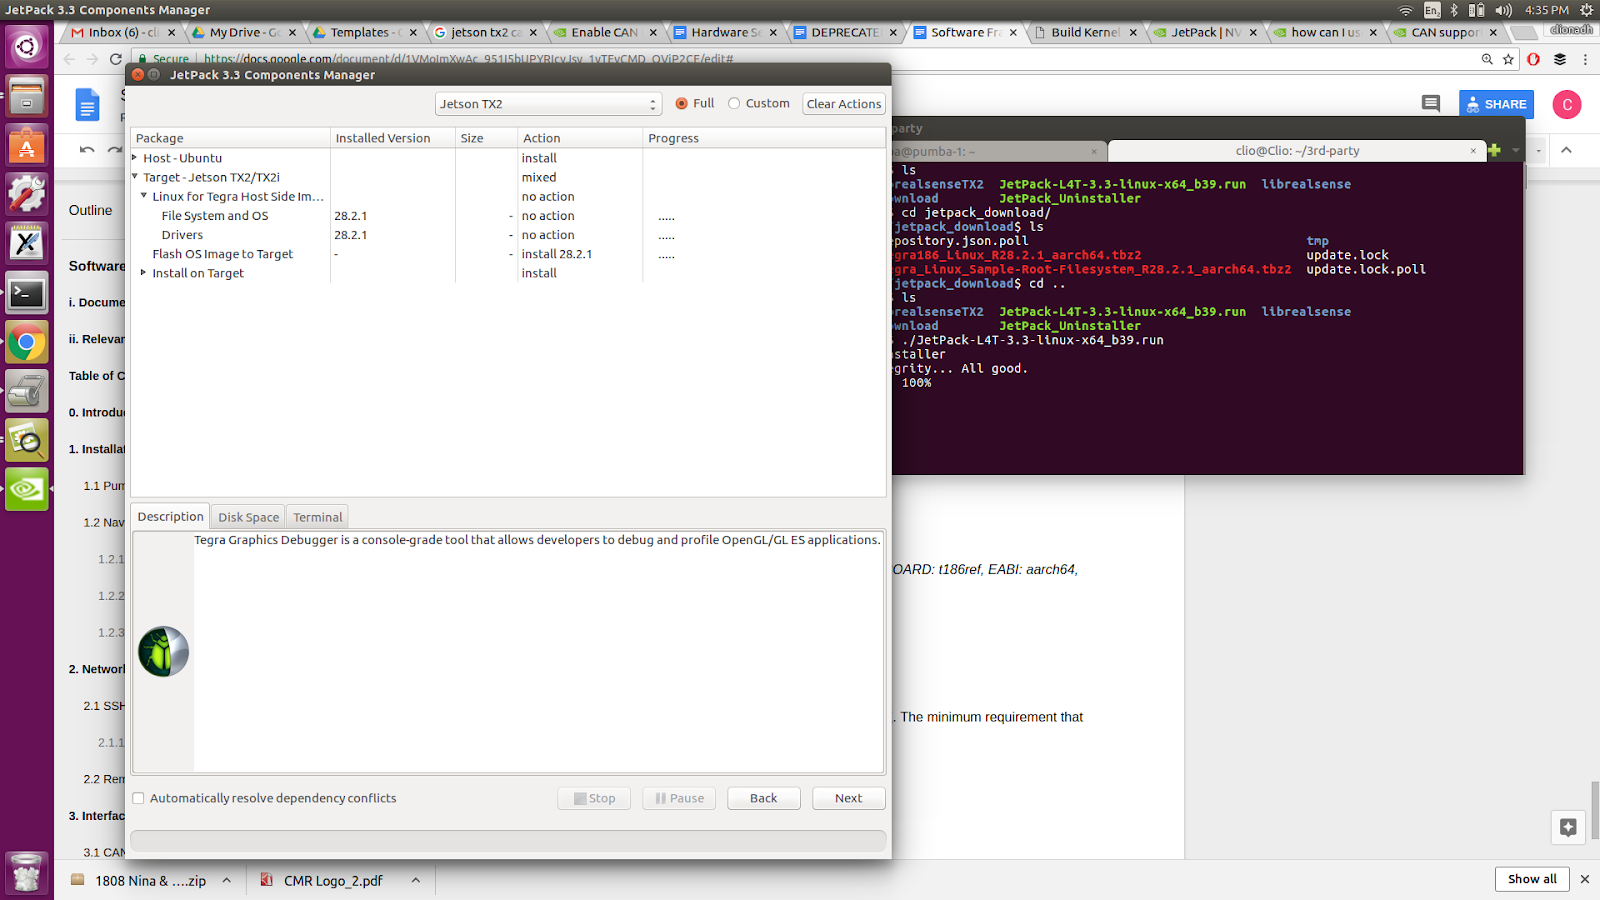Expand the Install on Target row
Viewport: 1600px width, 900px height.
(x=144, y=273)
